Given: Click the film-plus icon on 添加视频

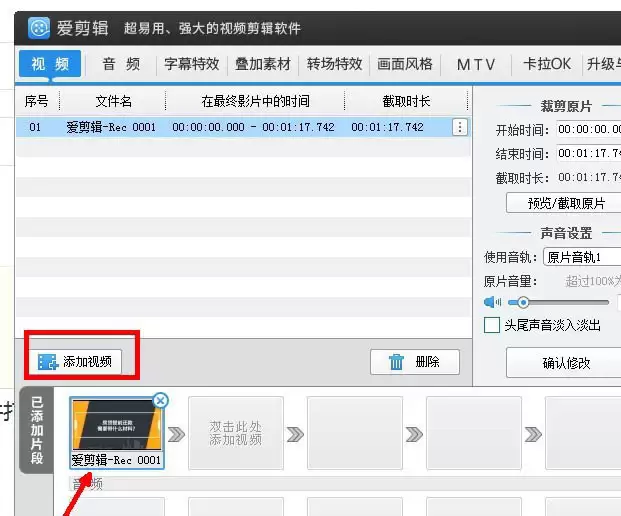Looking at the screenshot, I should coord(48,362).
